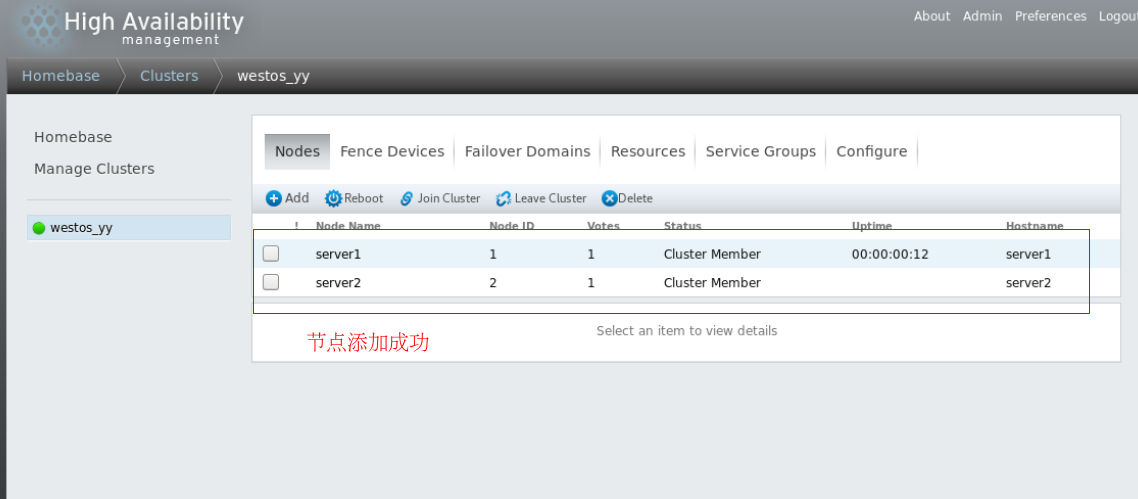This screenshot has width=1138, height=499.
Task: Click the High Availability management logo
Action: tap(131, 28)
